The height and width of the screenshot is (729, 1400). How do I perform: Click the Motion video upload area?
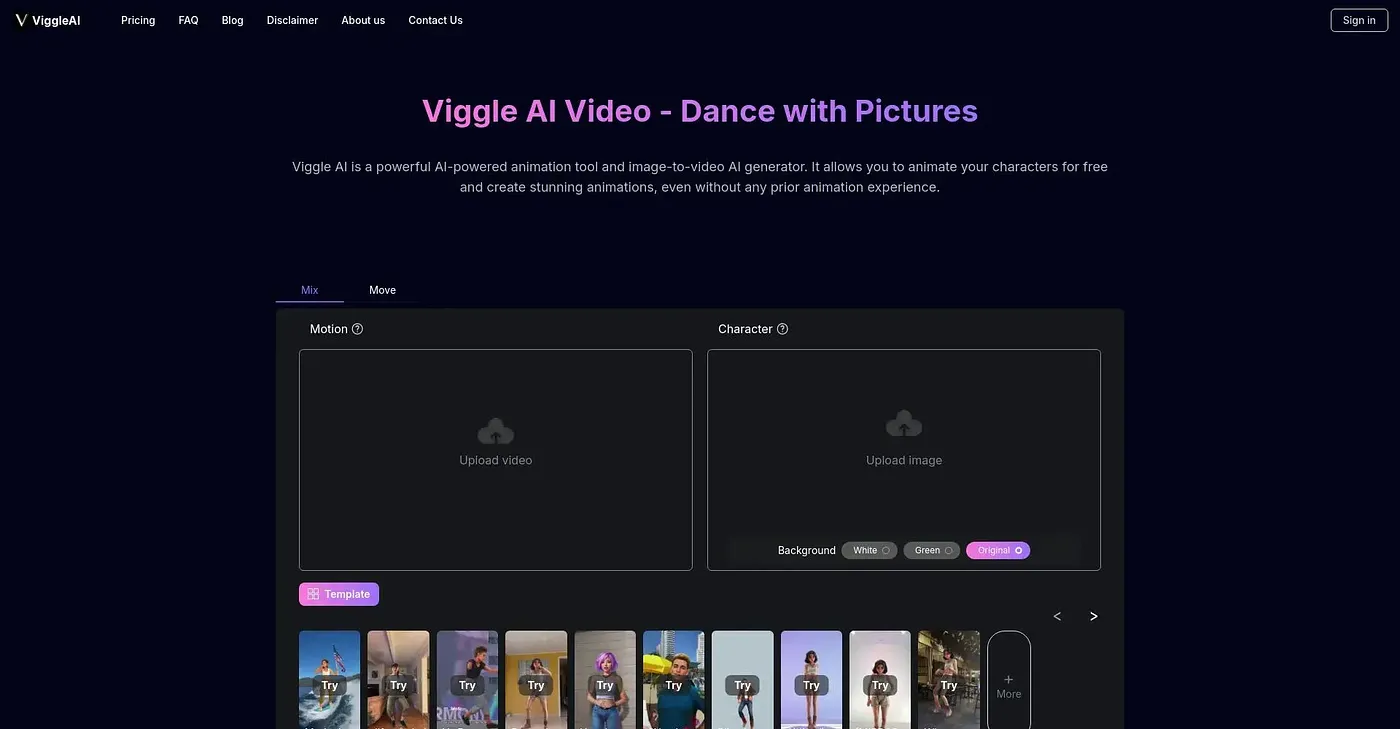pyautogui.click(x=496, y=460)
